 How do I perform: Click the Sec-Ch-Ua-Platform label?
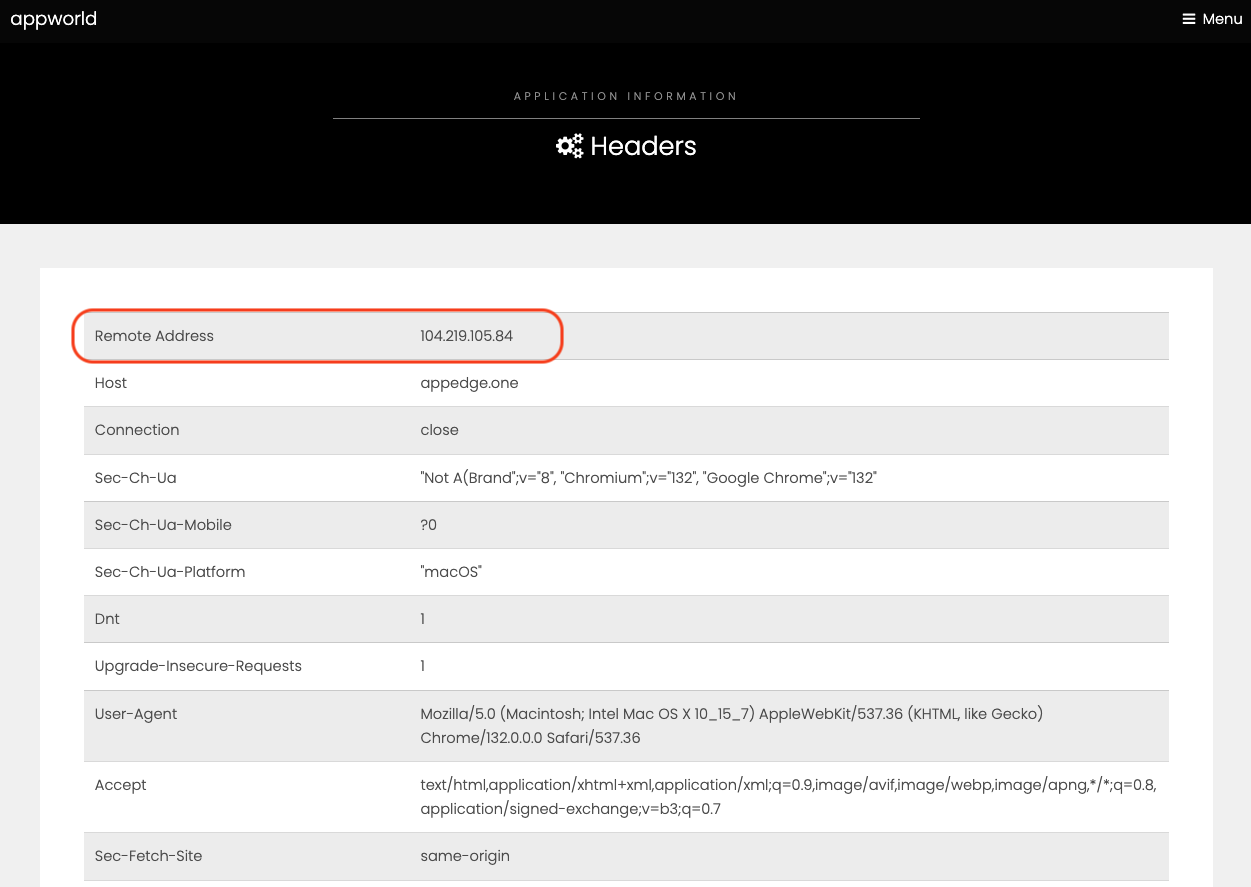[170, 572]
